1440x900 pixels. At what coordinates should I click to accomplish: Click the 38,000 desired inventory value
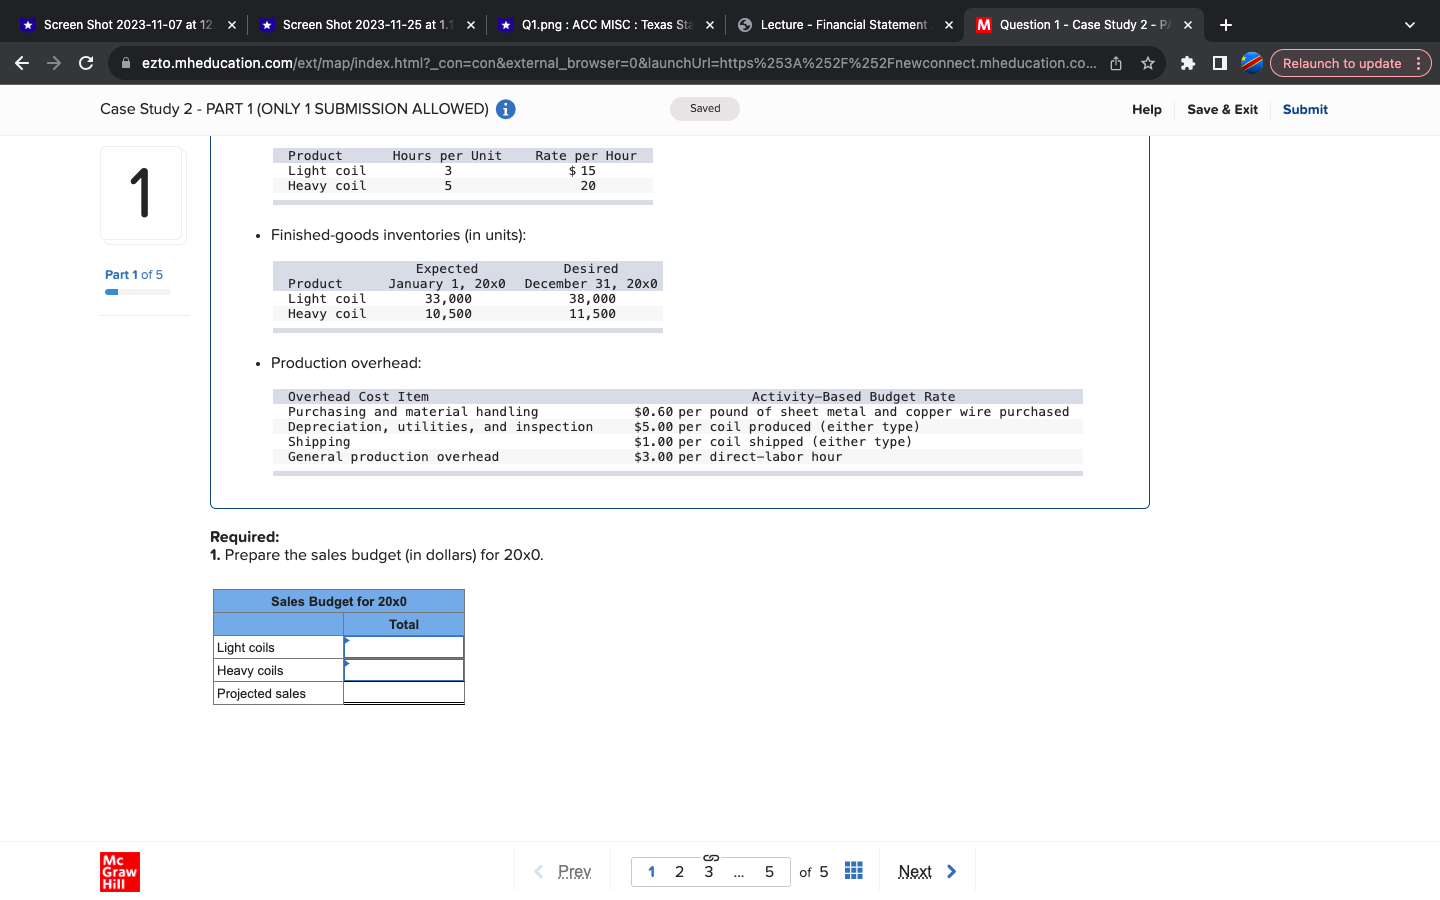[x=592, y=299]
